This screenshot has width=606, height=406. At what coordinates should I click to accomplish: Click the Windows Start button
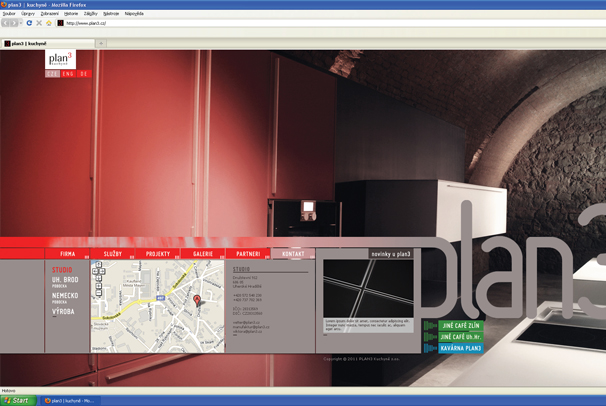coord(17,400)
